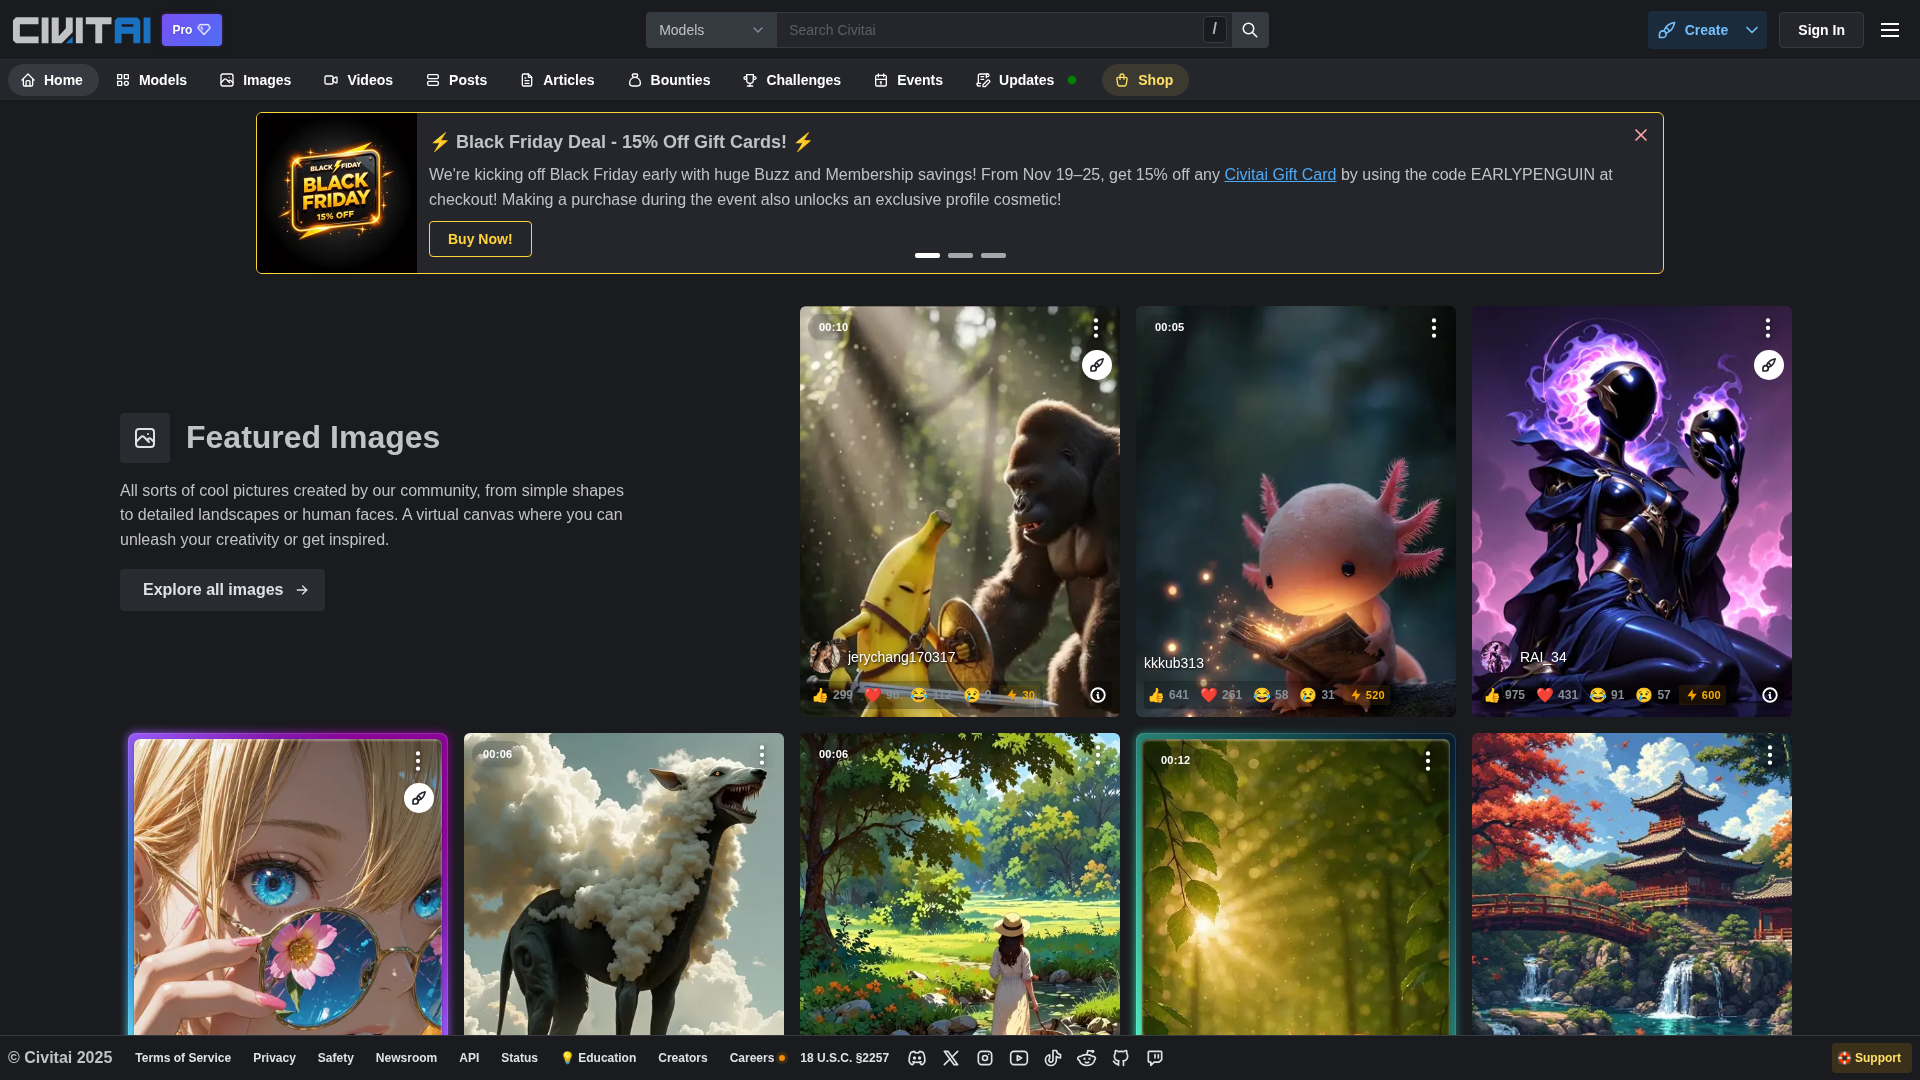Switch to the Videos tab
Image resolution: width=1920 pixels, height=1080 pixels.
point(358,80)
